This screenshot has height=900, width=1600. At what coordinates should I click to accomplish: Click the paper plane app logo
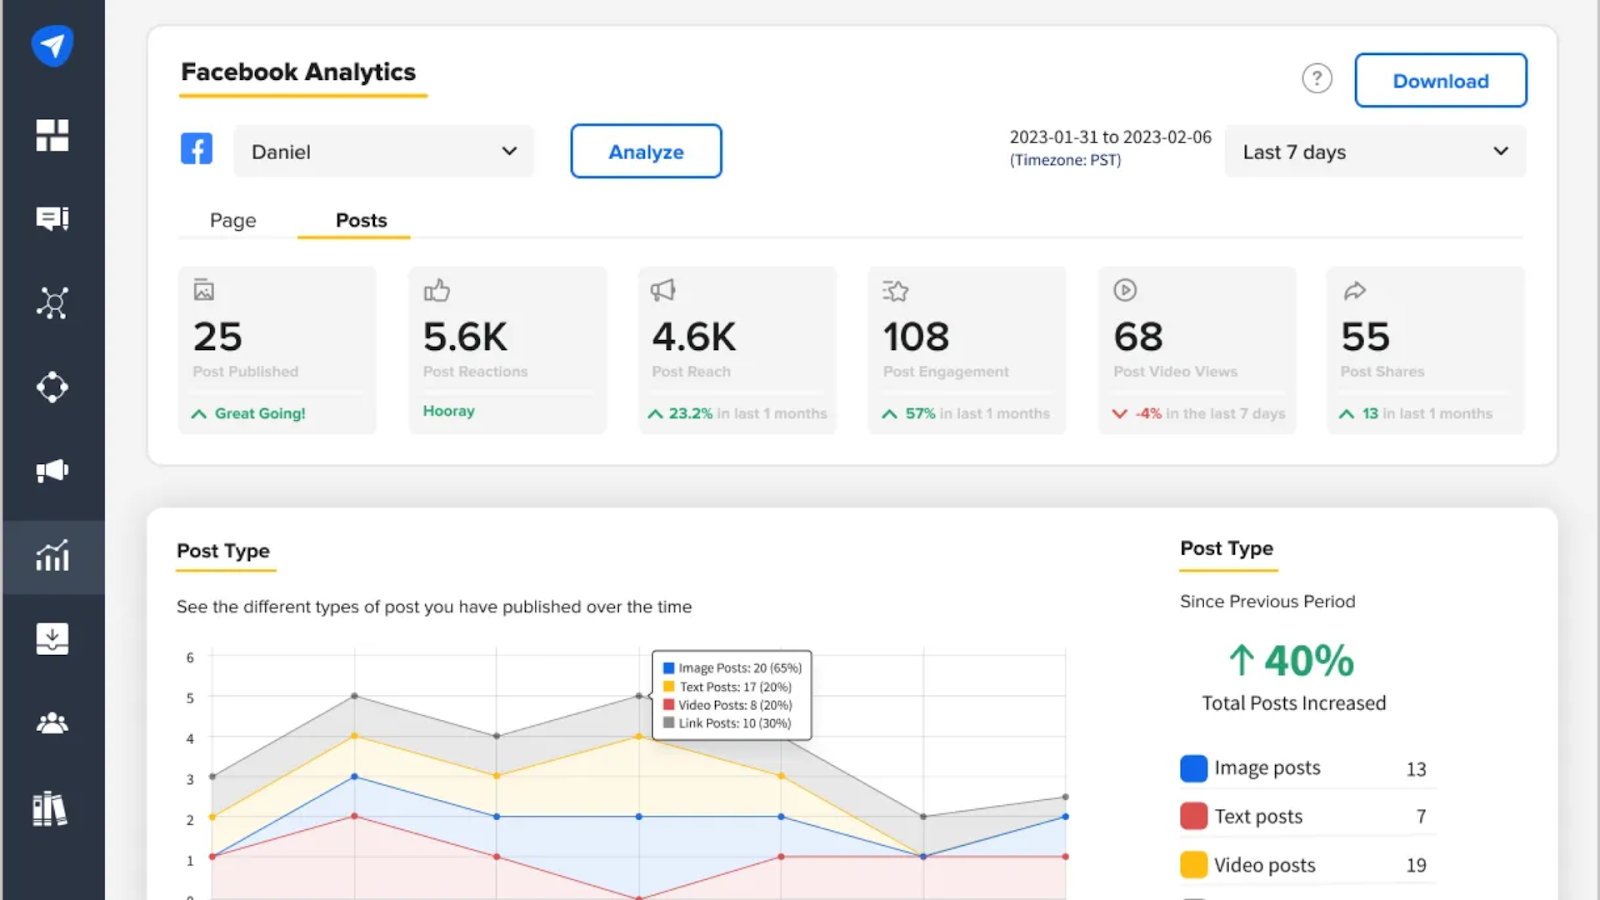tap(52, 45)
